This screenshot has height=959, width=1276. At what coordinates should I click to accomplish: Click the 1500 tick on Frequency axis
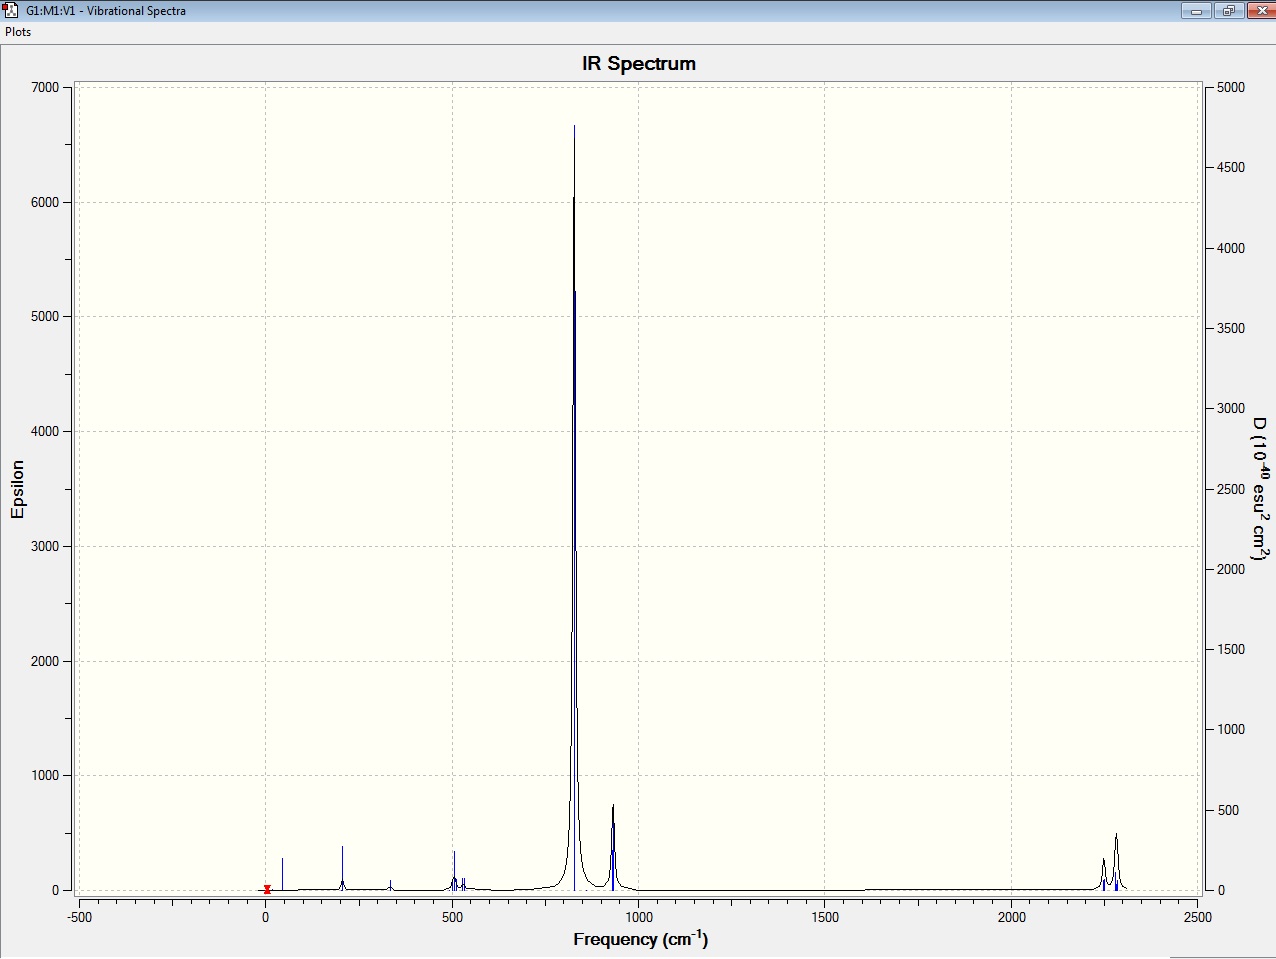(x=825, y=917)
